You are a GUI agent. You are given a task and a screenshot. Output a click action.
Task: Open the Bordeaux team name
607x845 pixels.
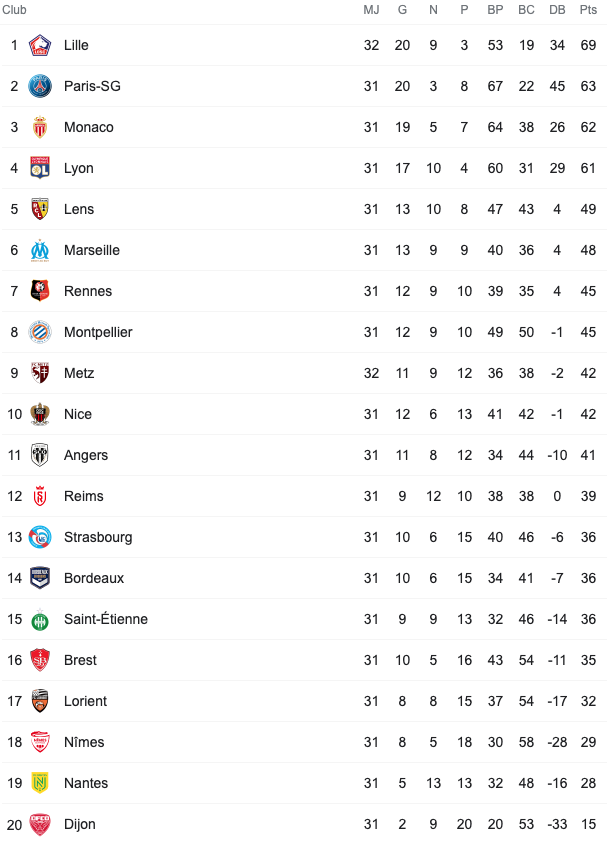(x=94, y=578)
